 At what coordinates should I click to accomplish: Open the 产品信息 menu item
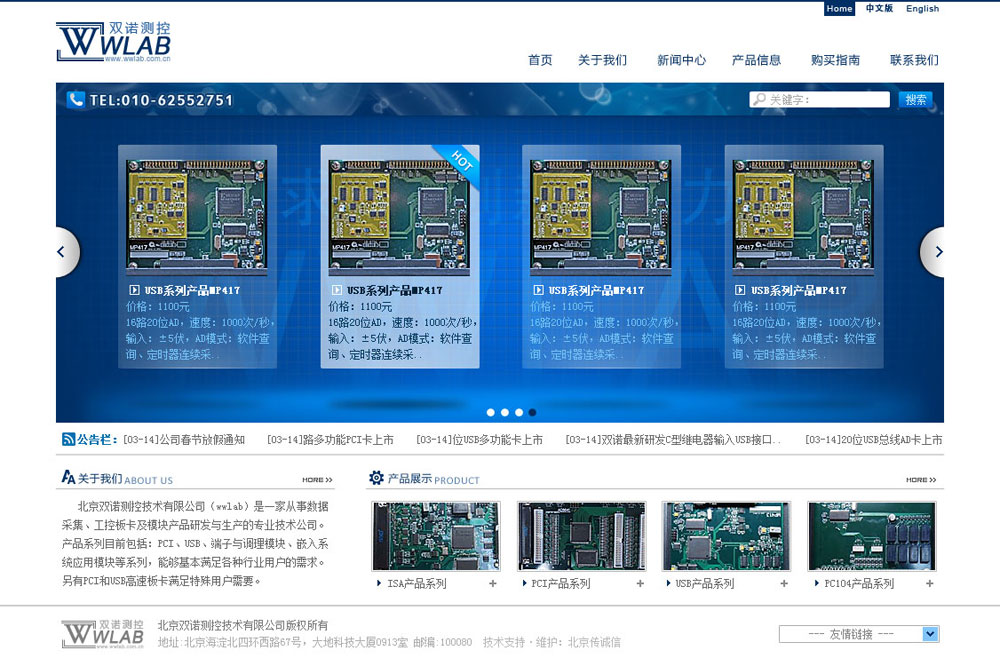756,60
